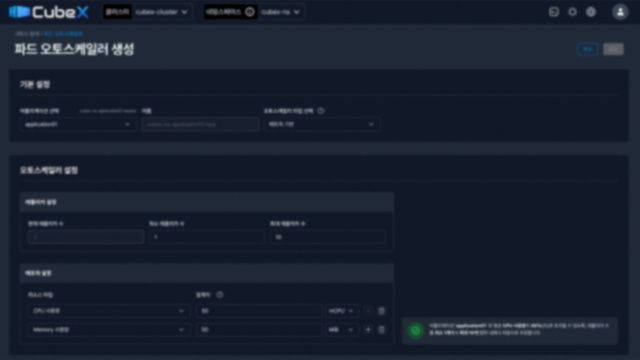
Task: Delete the Memory metric row
Action: pyautogui.click(x=382, y=330)
